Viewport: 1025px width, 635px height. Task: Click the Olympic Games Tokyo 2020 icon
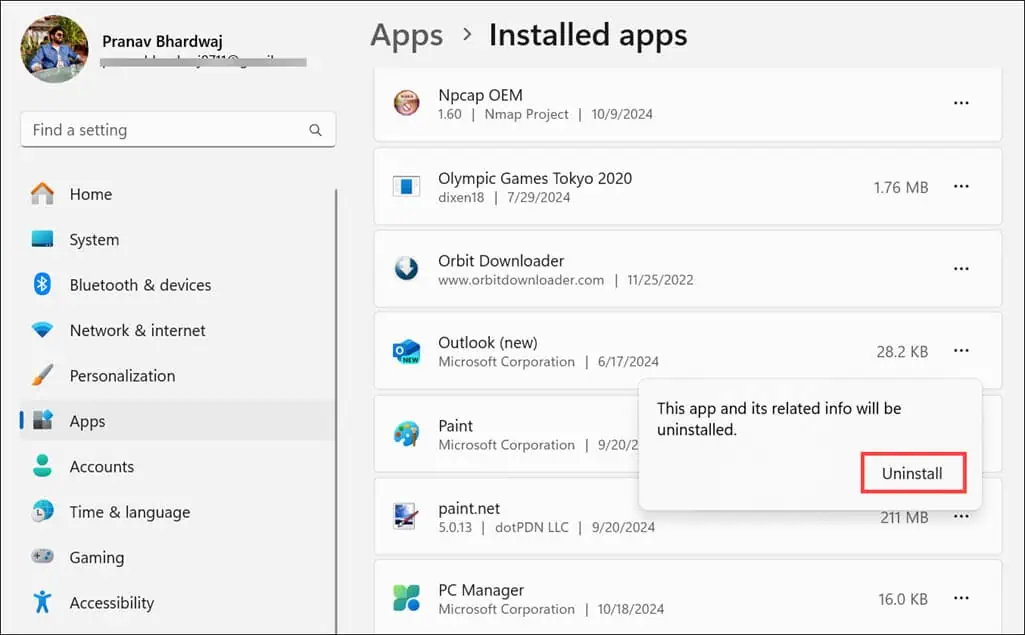coord(406,186)
